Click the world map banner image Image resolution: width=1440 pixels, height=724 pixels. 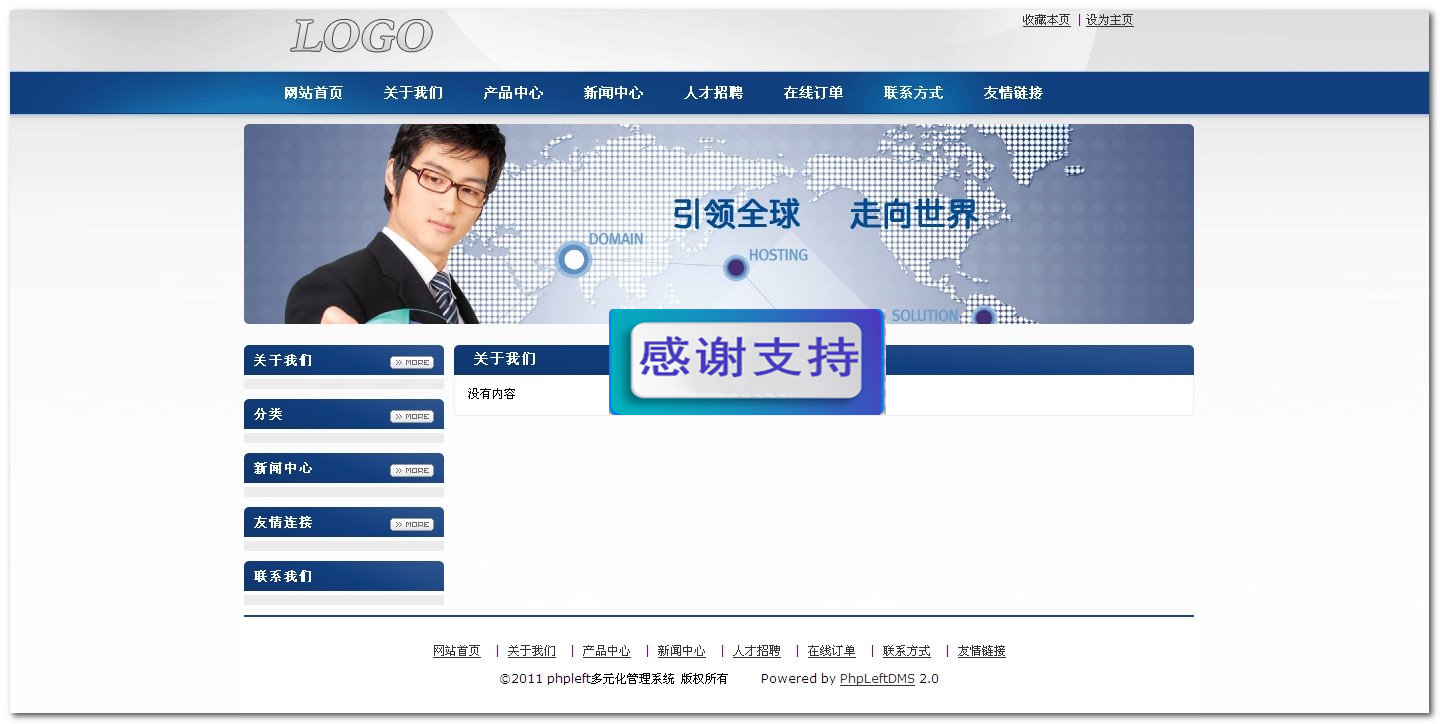click(719, 224)
